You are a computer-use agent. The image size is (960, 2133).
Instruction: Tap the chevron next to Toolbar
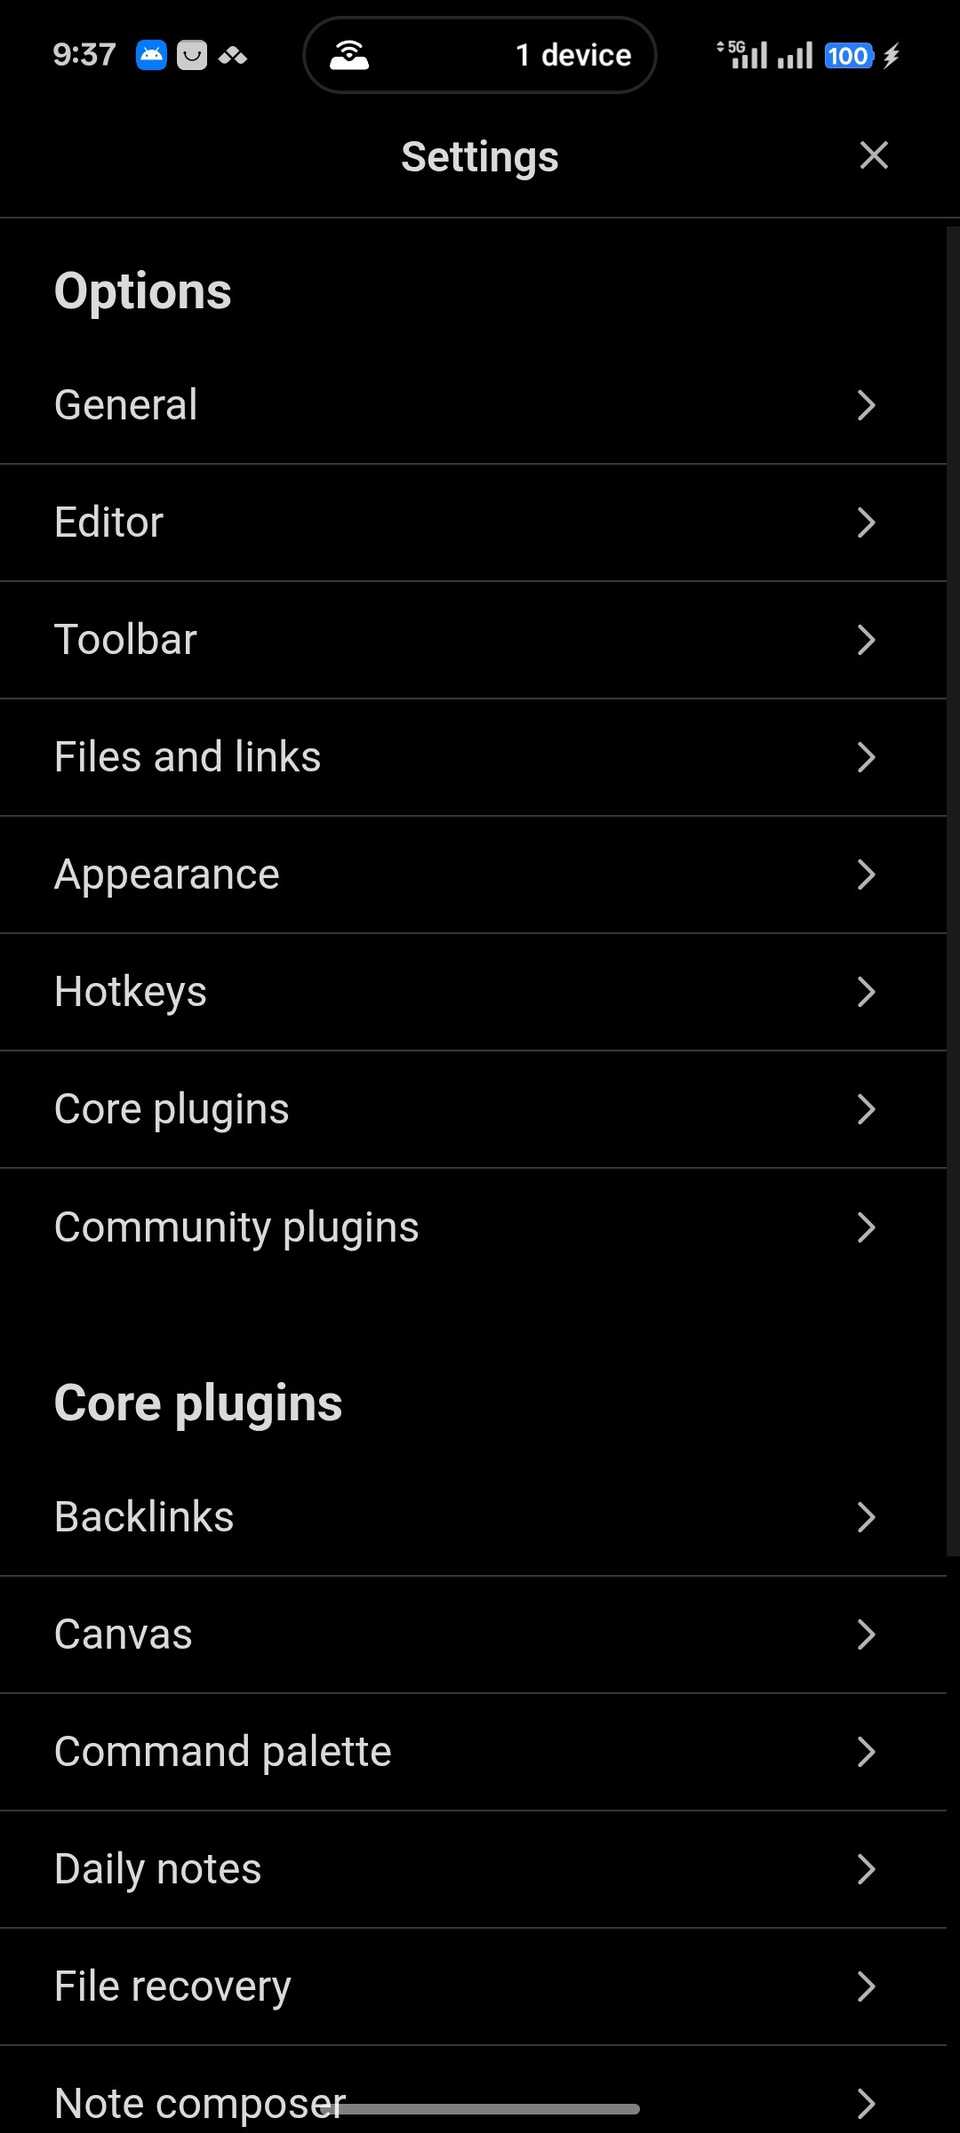point(866,640)
